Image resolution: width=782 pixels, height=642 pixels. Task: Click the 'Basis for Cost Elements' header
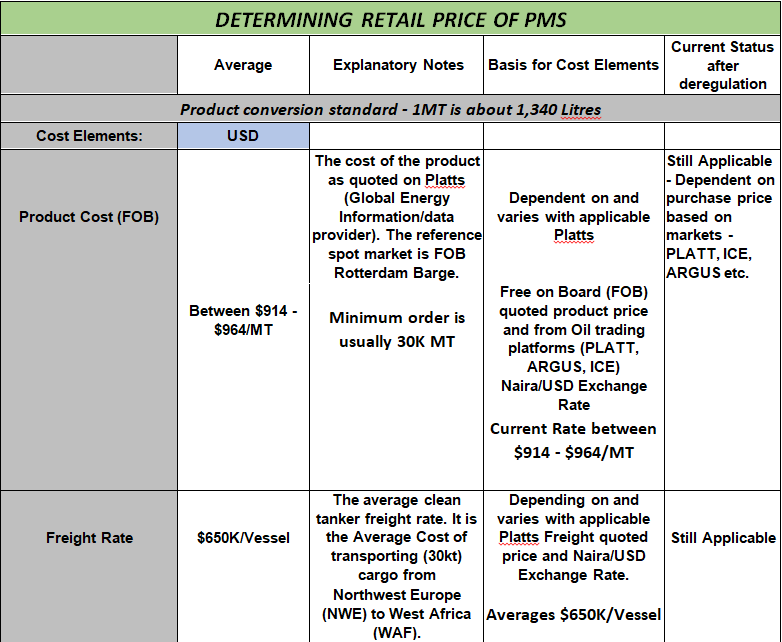click(x=574, y=65)
